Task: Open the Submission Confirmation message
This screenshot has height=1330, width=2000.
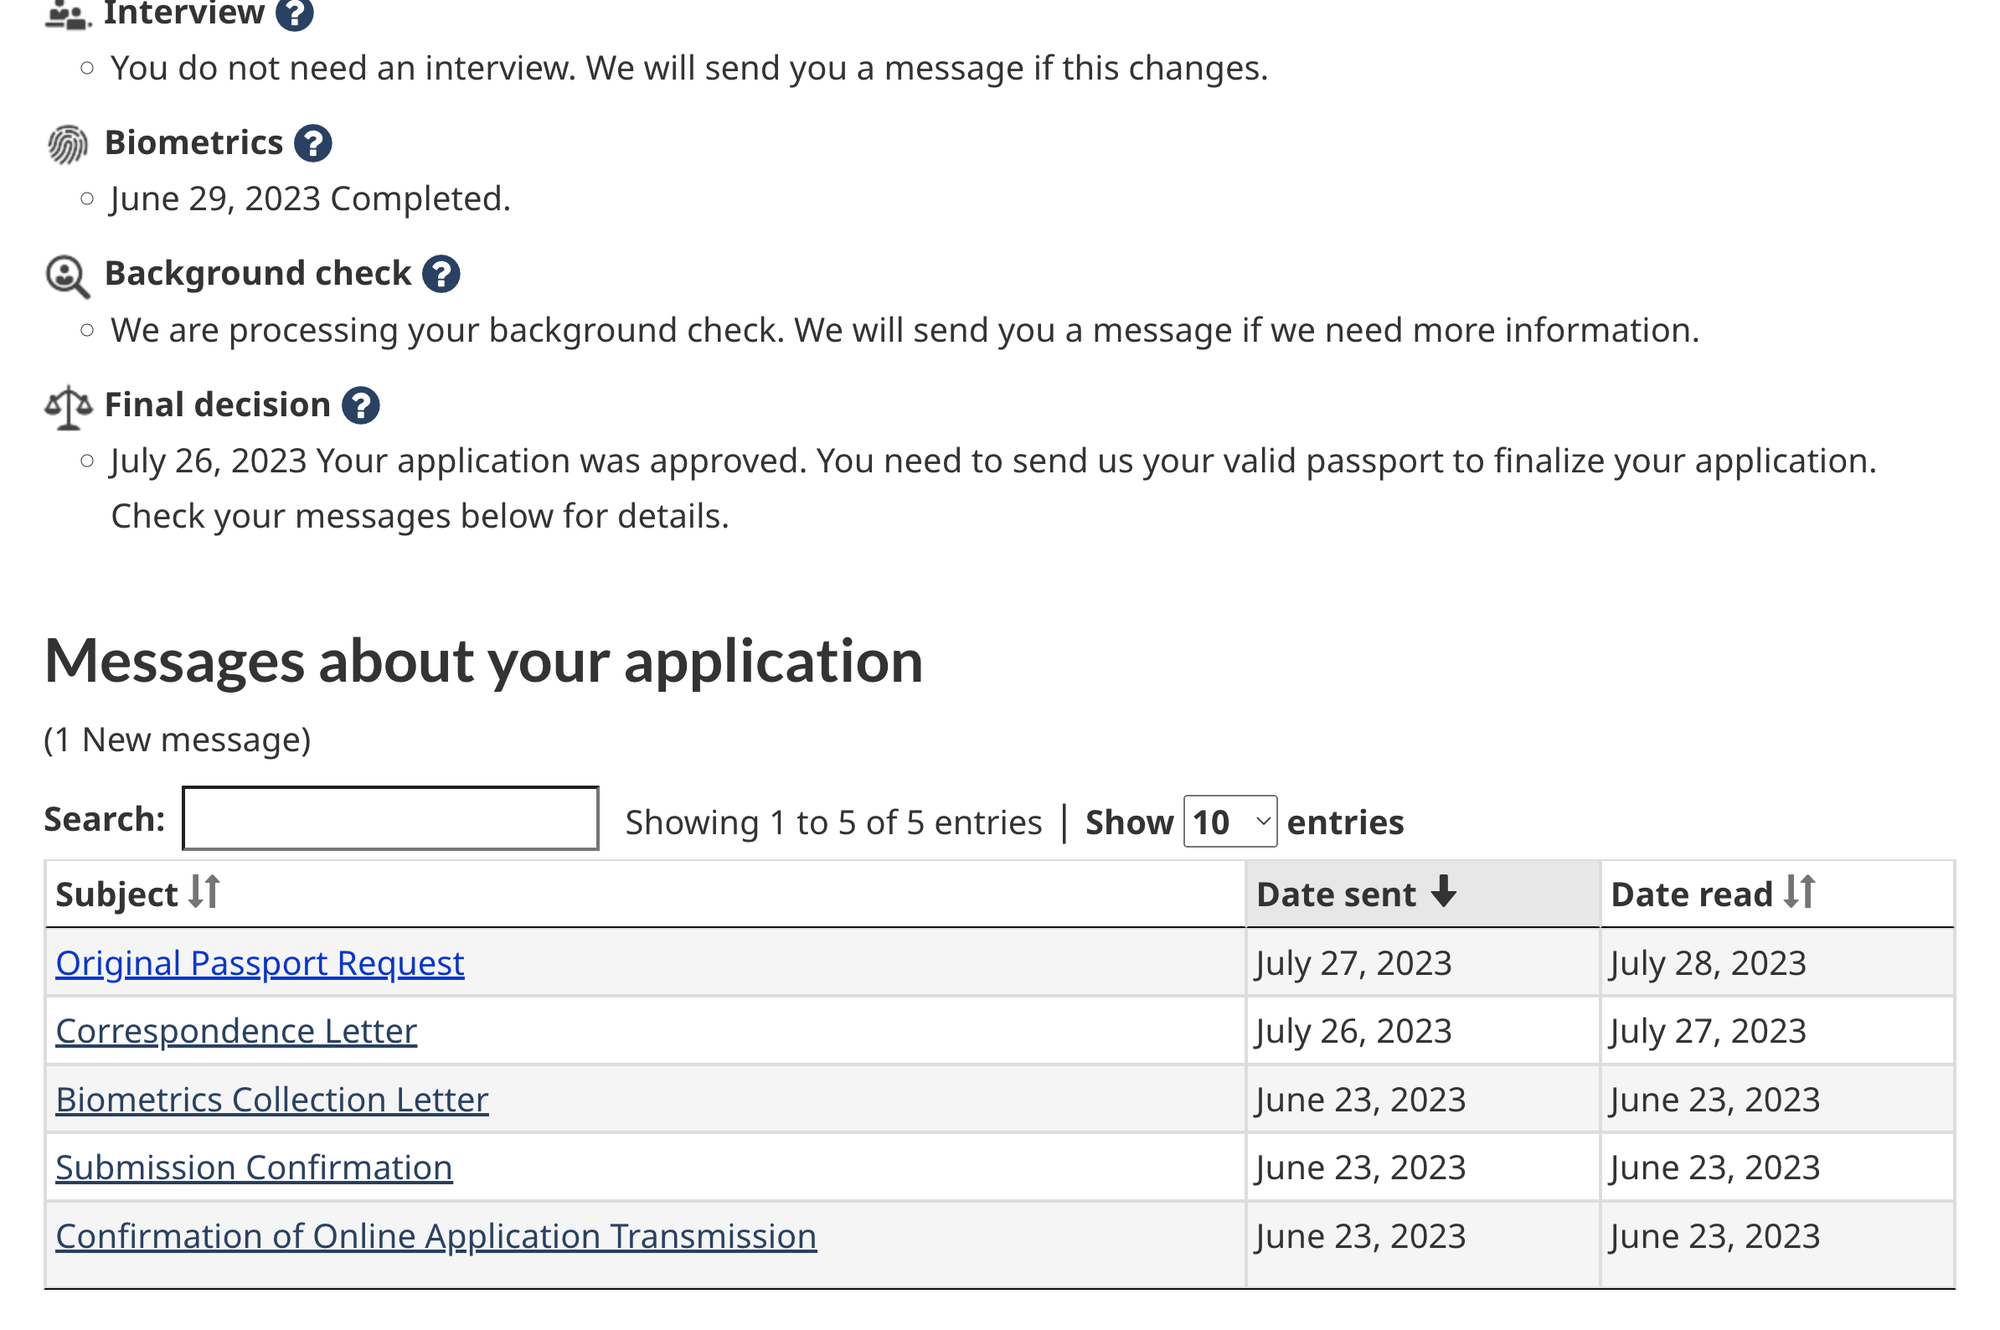Action: coord(254,1167)
